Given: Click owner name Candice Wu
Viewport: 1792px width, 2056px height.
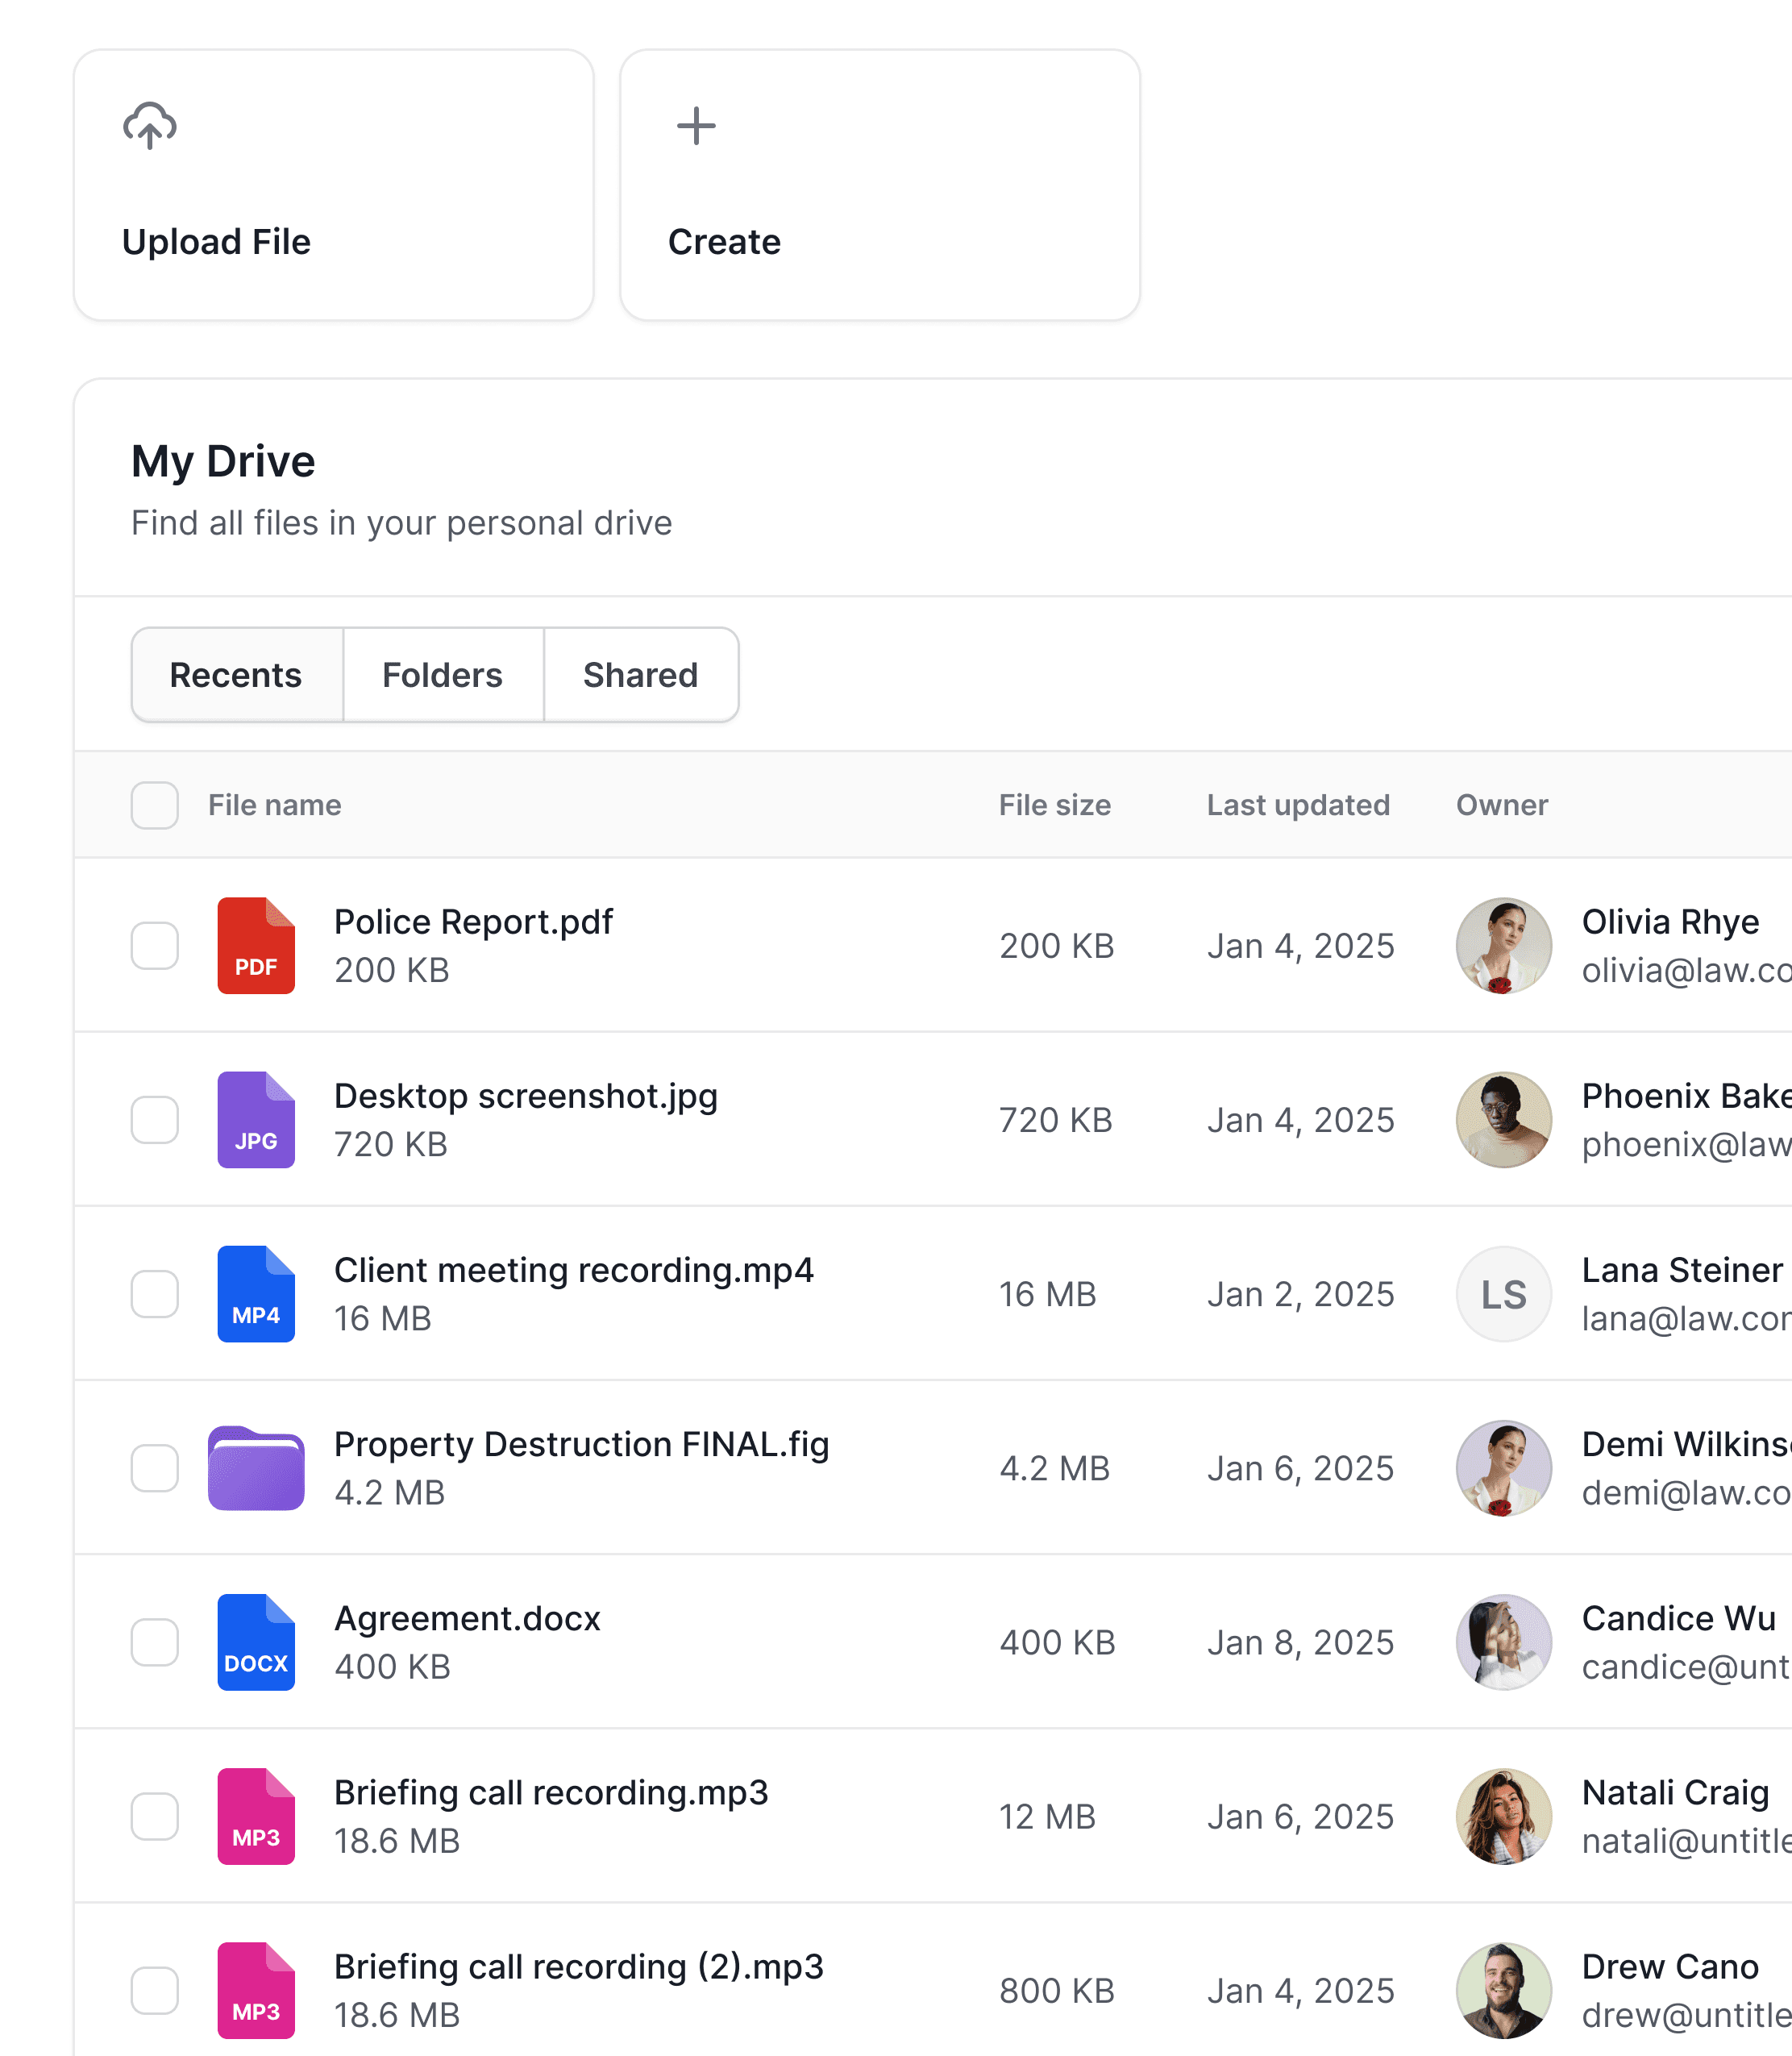Looking at the screenshot, I should (1679, 1617).
